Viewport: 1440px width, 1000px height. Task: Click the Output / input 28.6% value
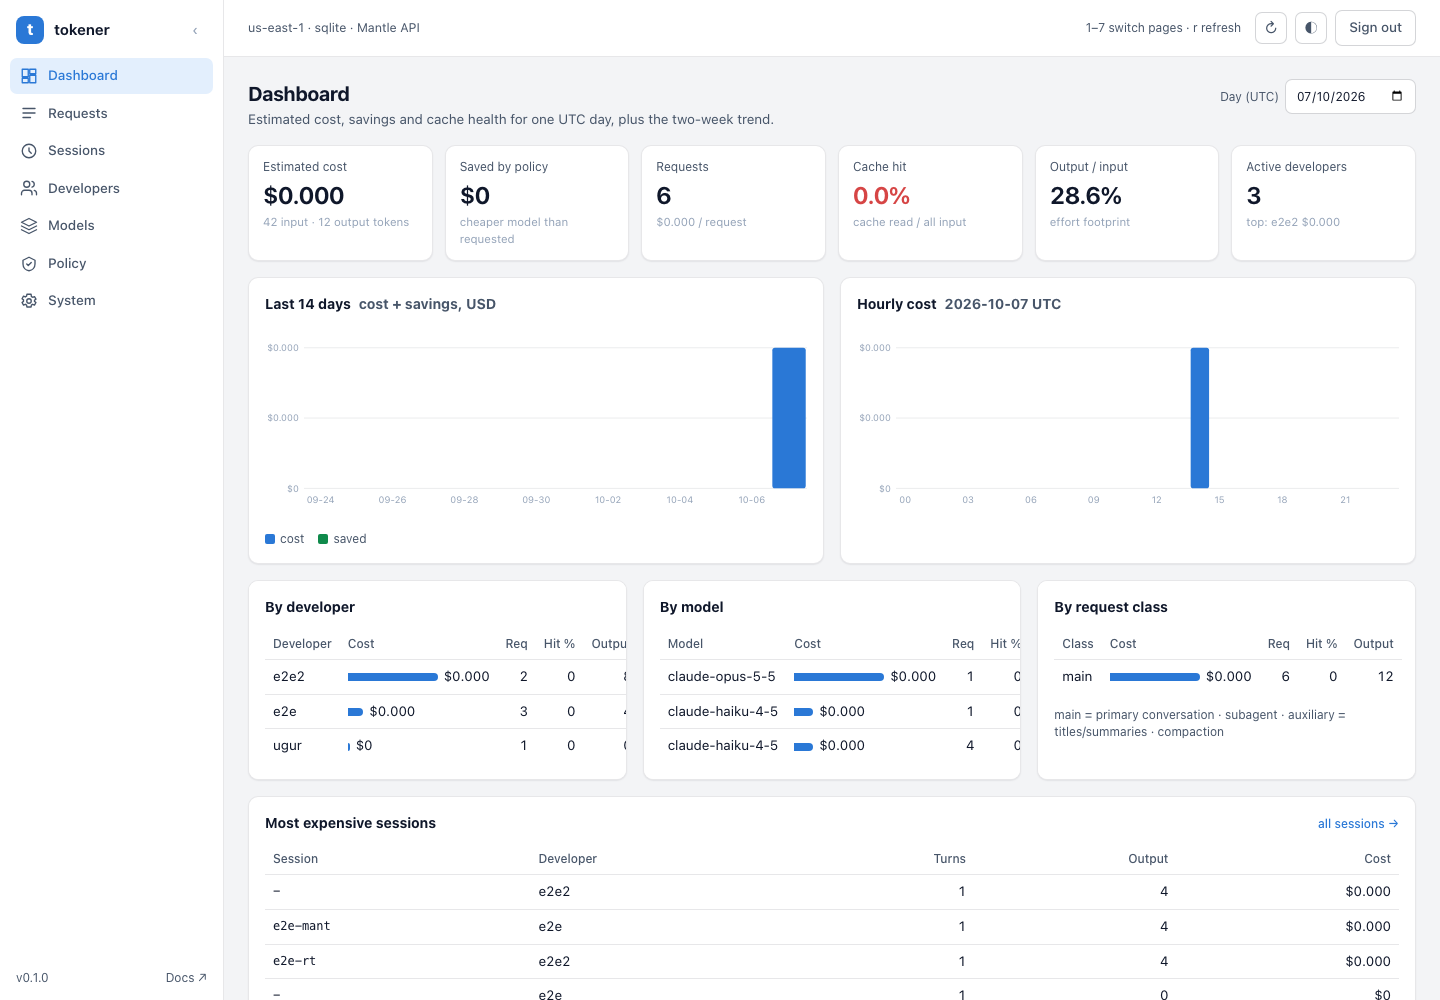pyautogui.click(x=1086, y=196)
